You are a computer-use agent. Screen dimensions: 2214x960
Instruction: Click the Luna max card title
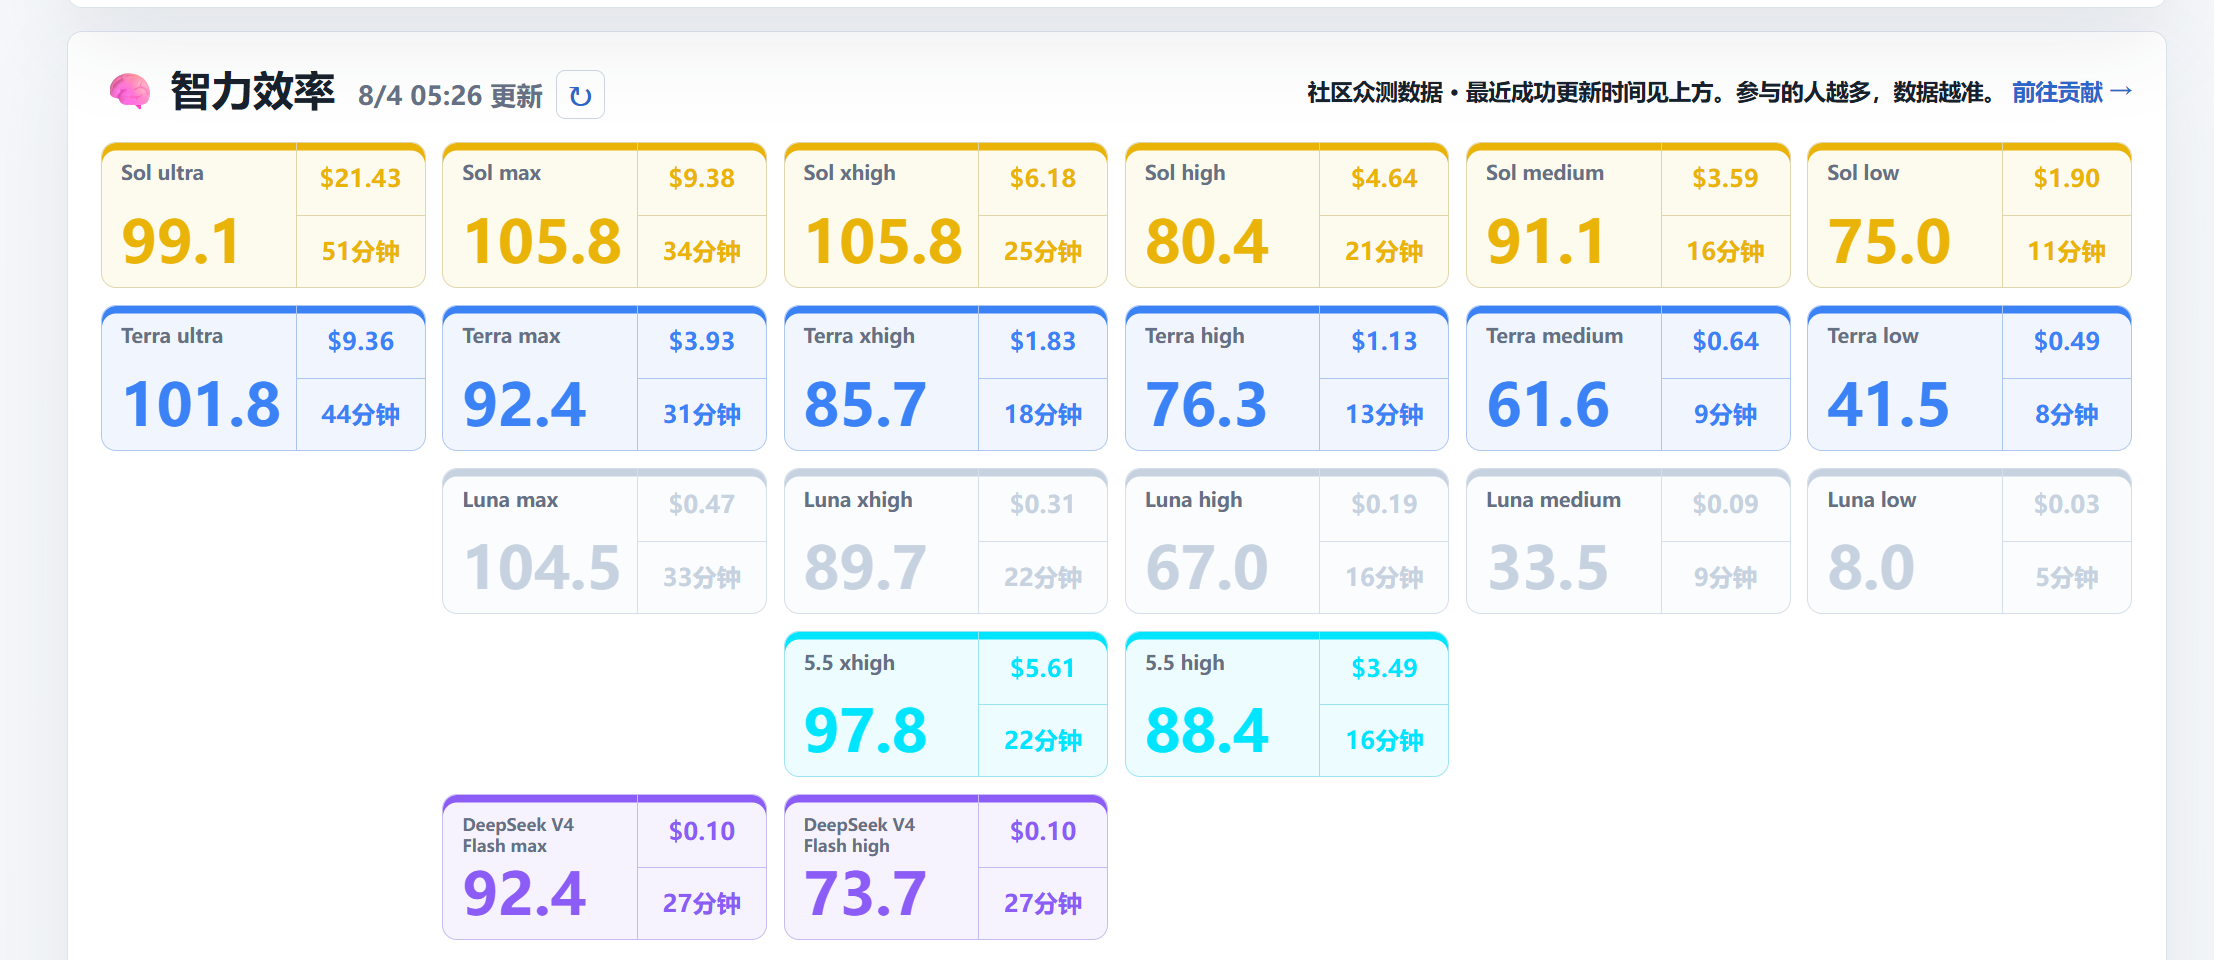click(x=510, y=500)
